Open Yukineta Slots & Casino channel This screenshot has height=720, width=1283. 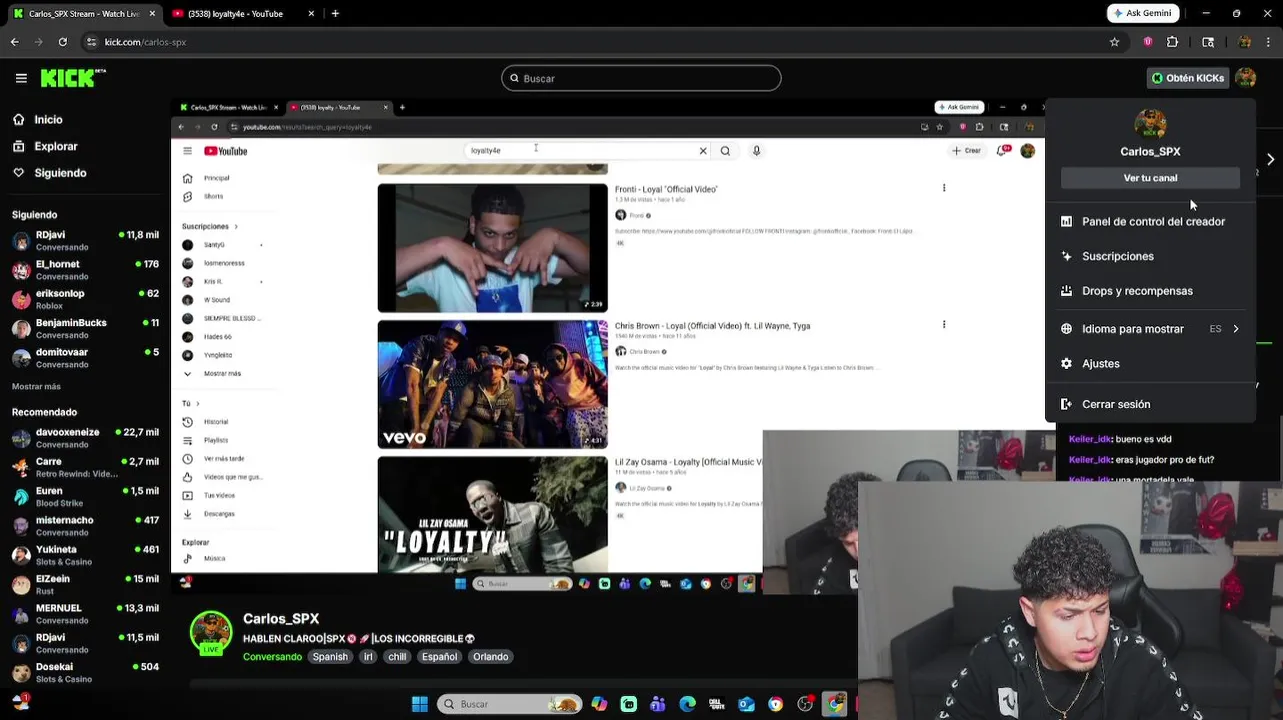(85, 555)
